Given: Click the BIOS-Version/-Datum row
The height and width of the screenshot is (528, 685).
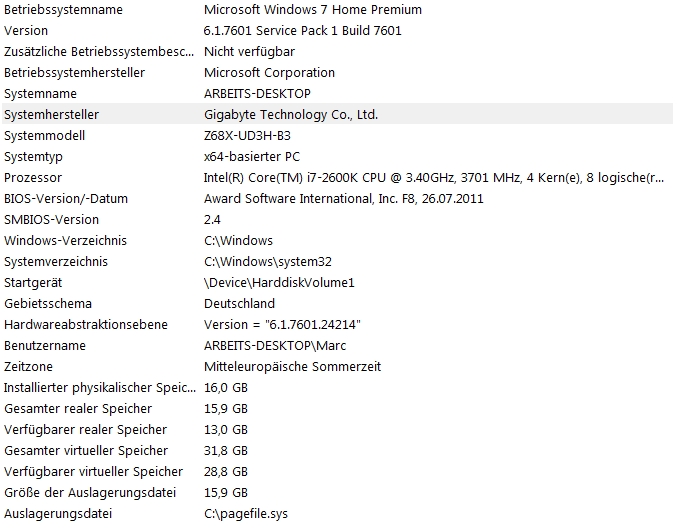Looking at the screenshot, I should pos(337,198).
